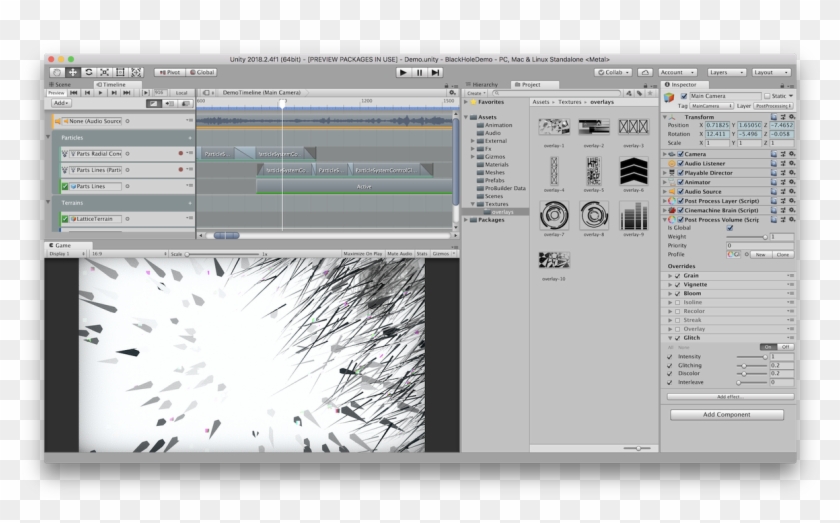Expand the Packages folder in Project
This screenshot has width=840, height=523.
(x=466, y=220)
